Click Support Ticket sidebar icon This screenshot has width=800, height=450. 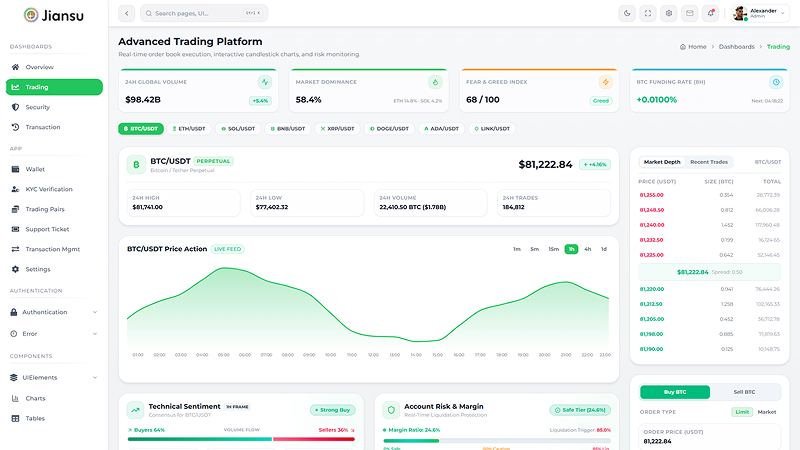pos(15,229)
